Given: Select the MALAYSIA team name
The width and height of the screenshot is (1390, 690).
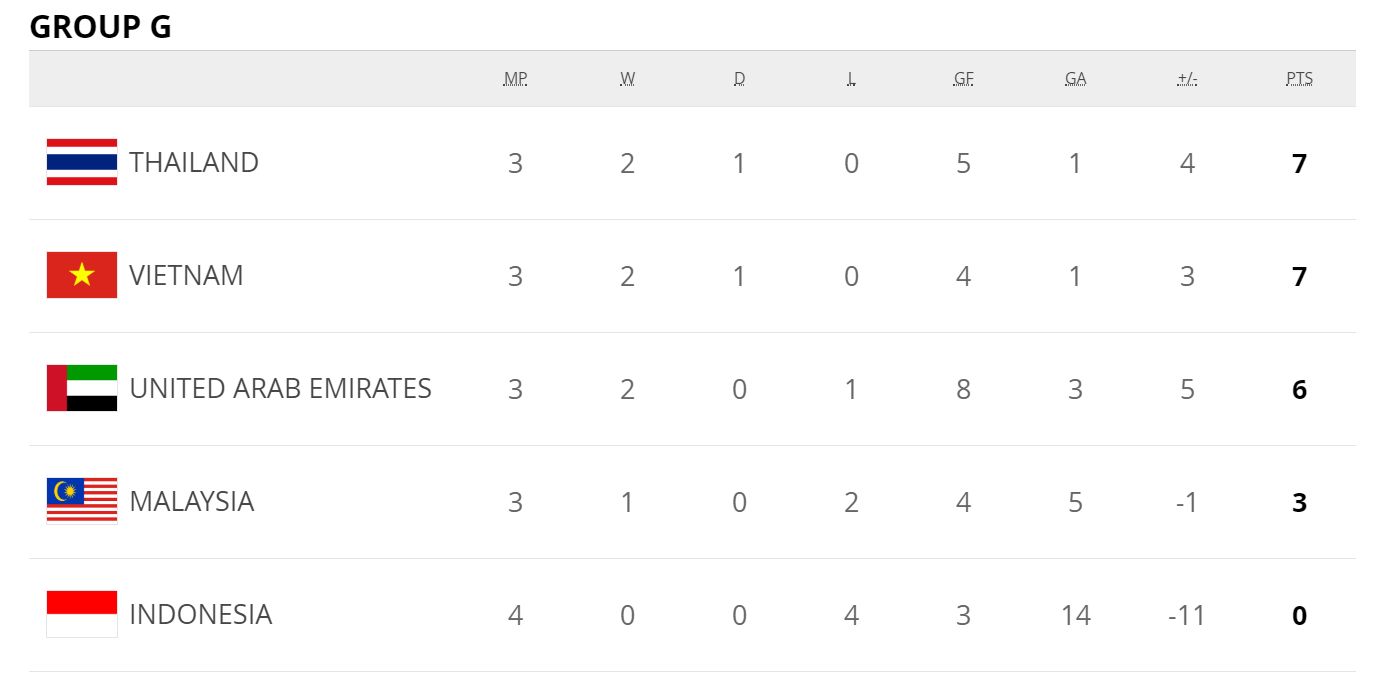Looking at the screenshot, I should [x=191, y=502].
